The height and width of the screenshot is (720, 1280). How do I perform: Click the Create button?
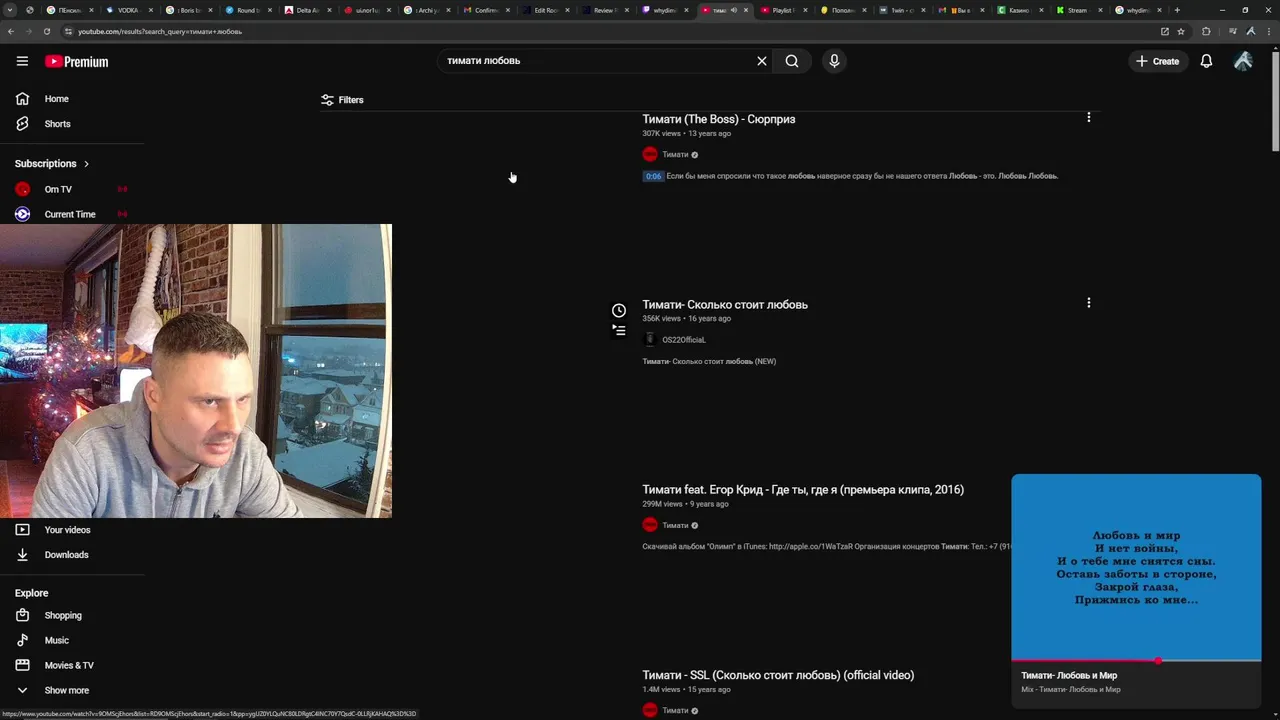[x=1157, y=61]
